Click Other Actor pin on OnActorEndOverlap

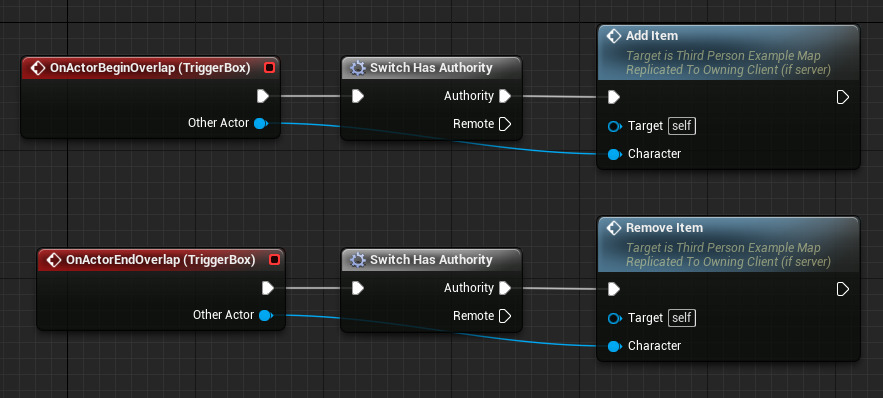pos(265,315)
